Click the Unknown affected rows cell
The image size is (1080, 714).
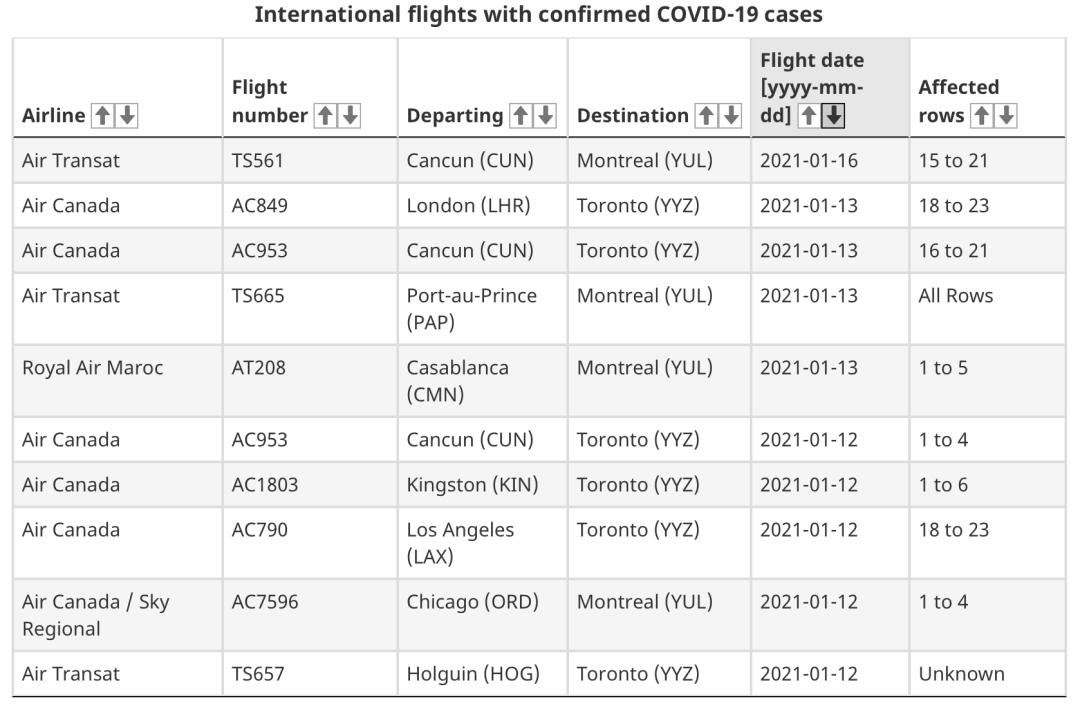click(988, 673)
